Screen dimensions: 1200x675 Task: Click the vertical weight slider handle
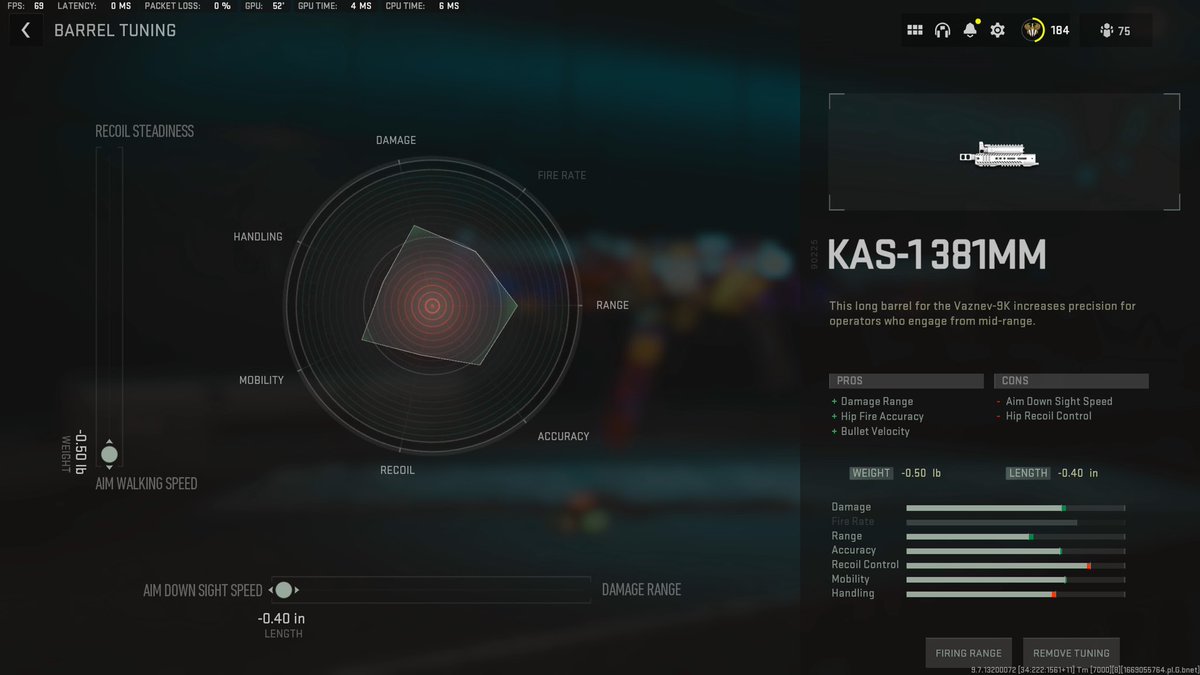(x=109, y=454)
